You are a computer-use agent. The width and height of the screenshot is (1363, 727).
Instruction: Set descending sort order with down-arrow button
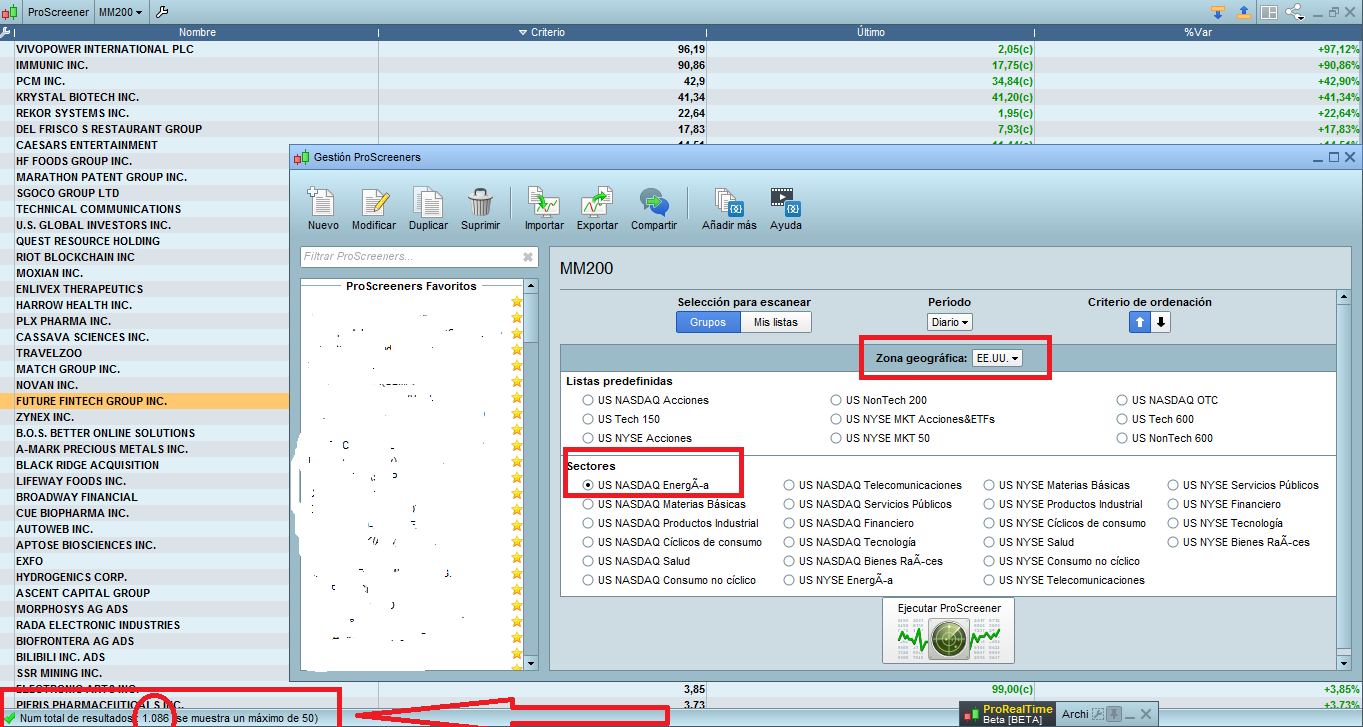[1160, 322]
